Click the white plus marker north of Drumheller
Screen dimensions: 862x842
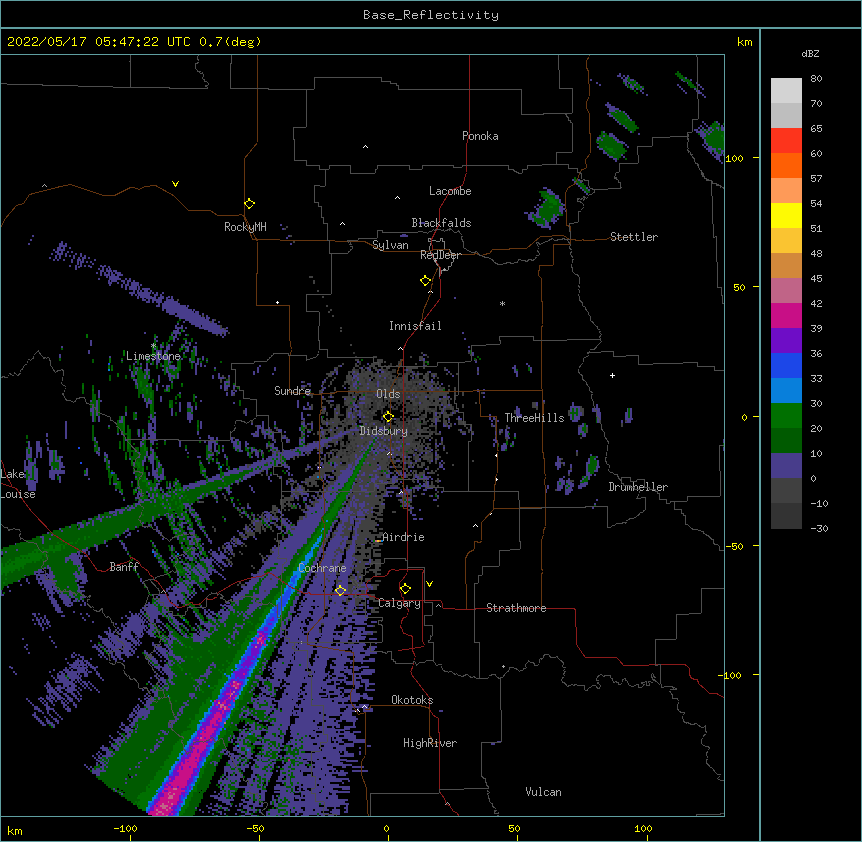click(612, 375)
